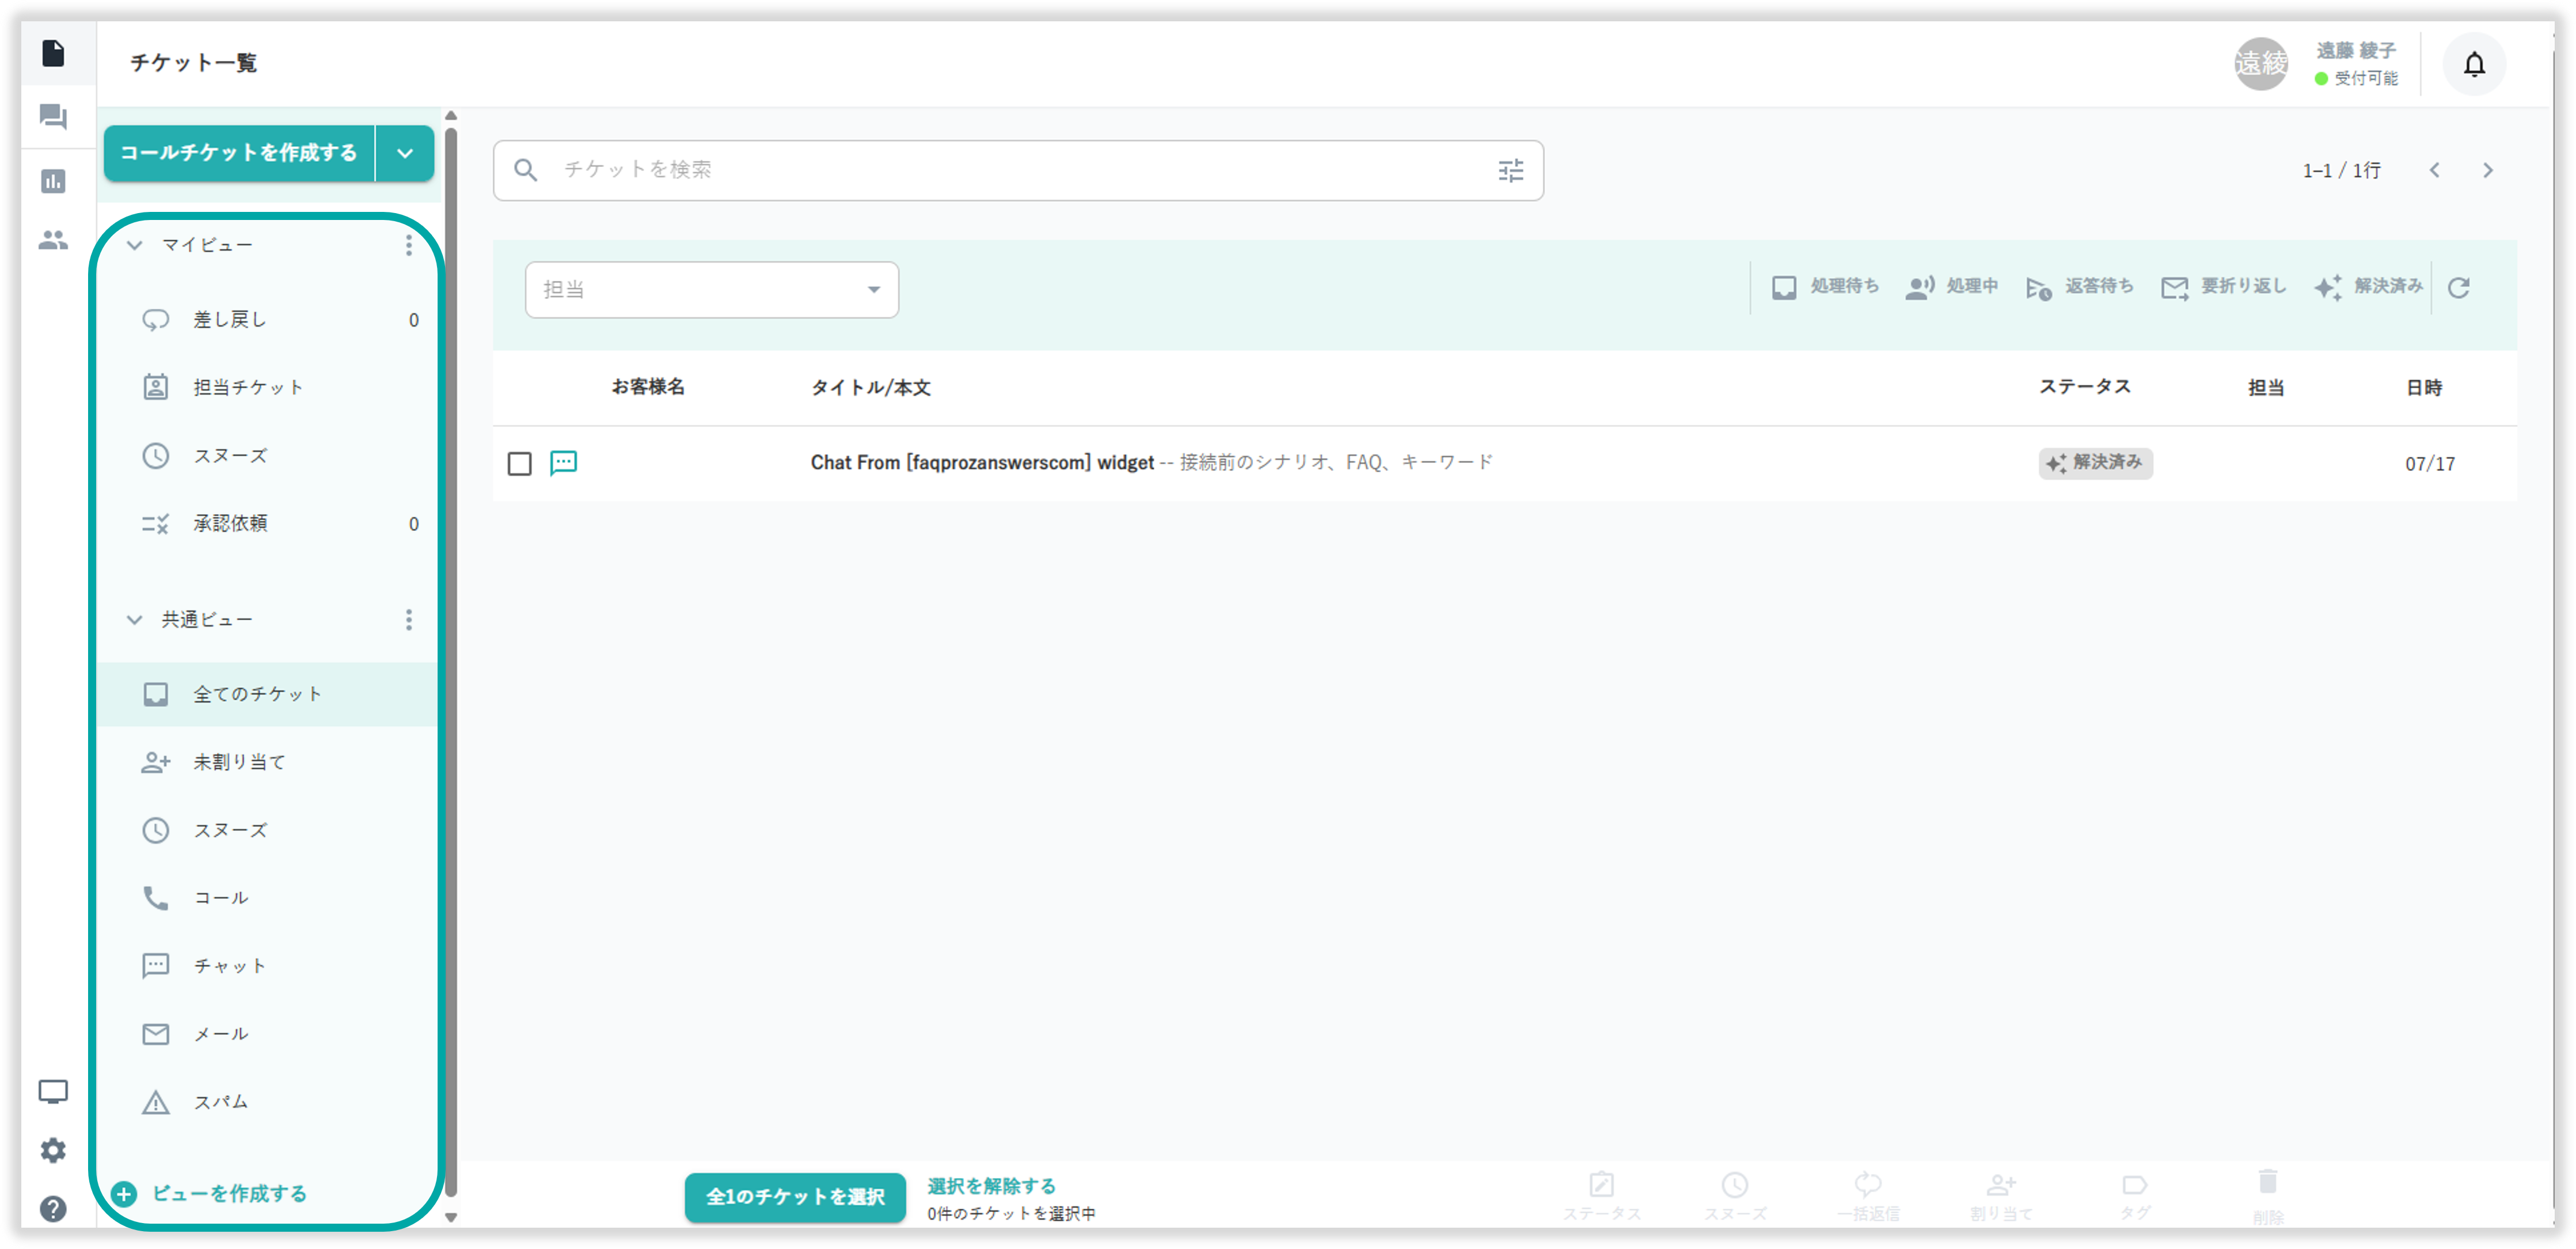Image resolution: width=2576 pixels, height=1249 pixels.
Task: Expand the コールチケット create button arrow
Action: 405,153
